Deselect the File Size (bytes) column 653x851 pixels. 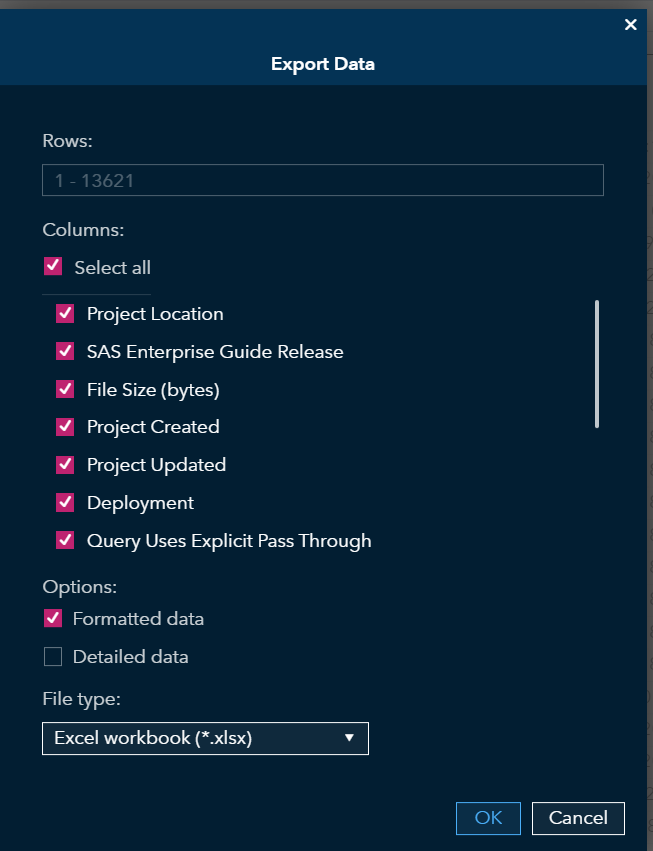pos(65,389)
